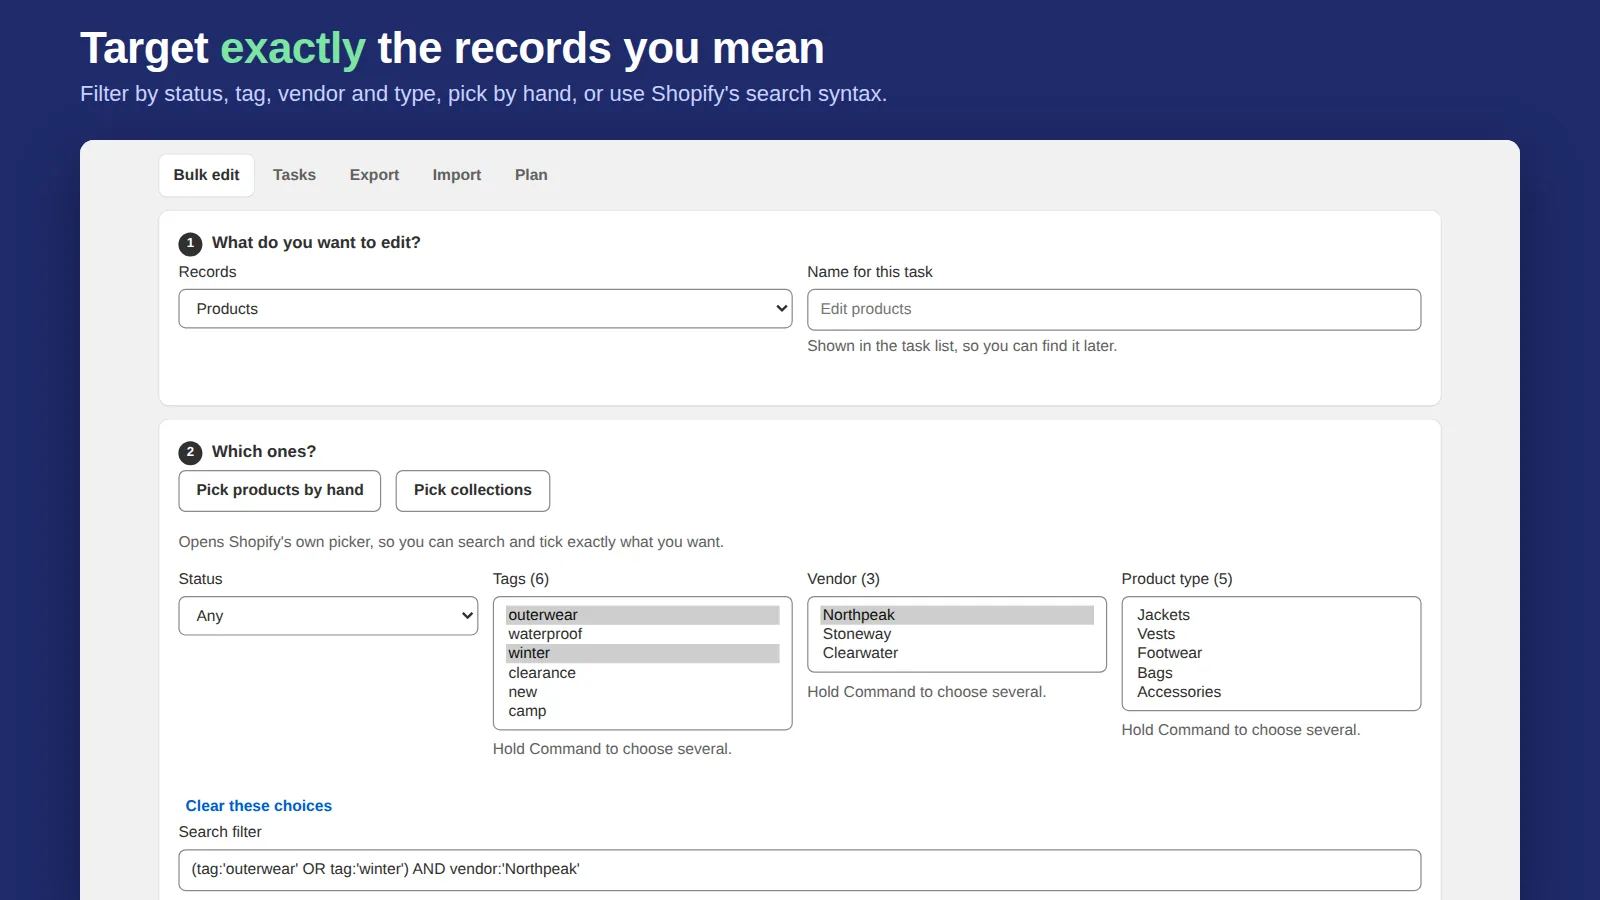Select the Plan tab
The width and height of the screenshot is (1600, 900).
pos(531,175)
